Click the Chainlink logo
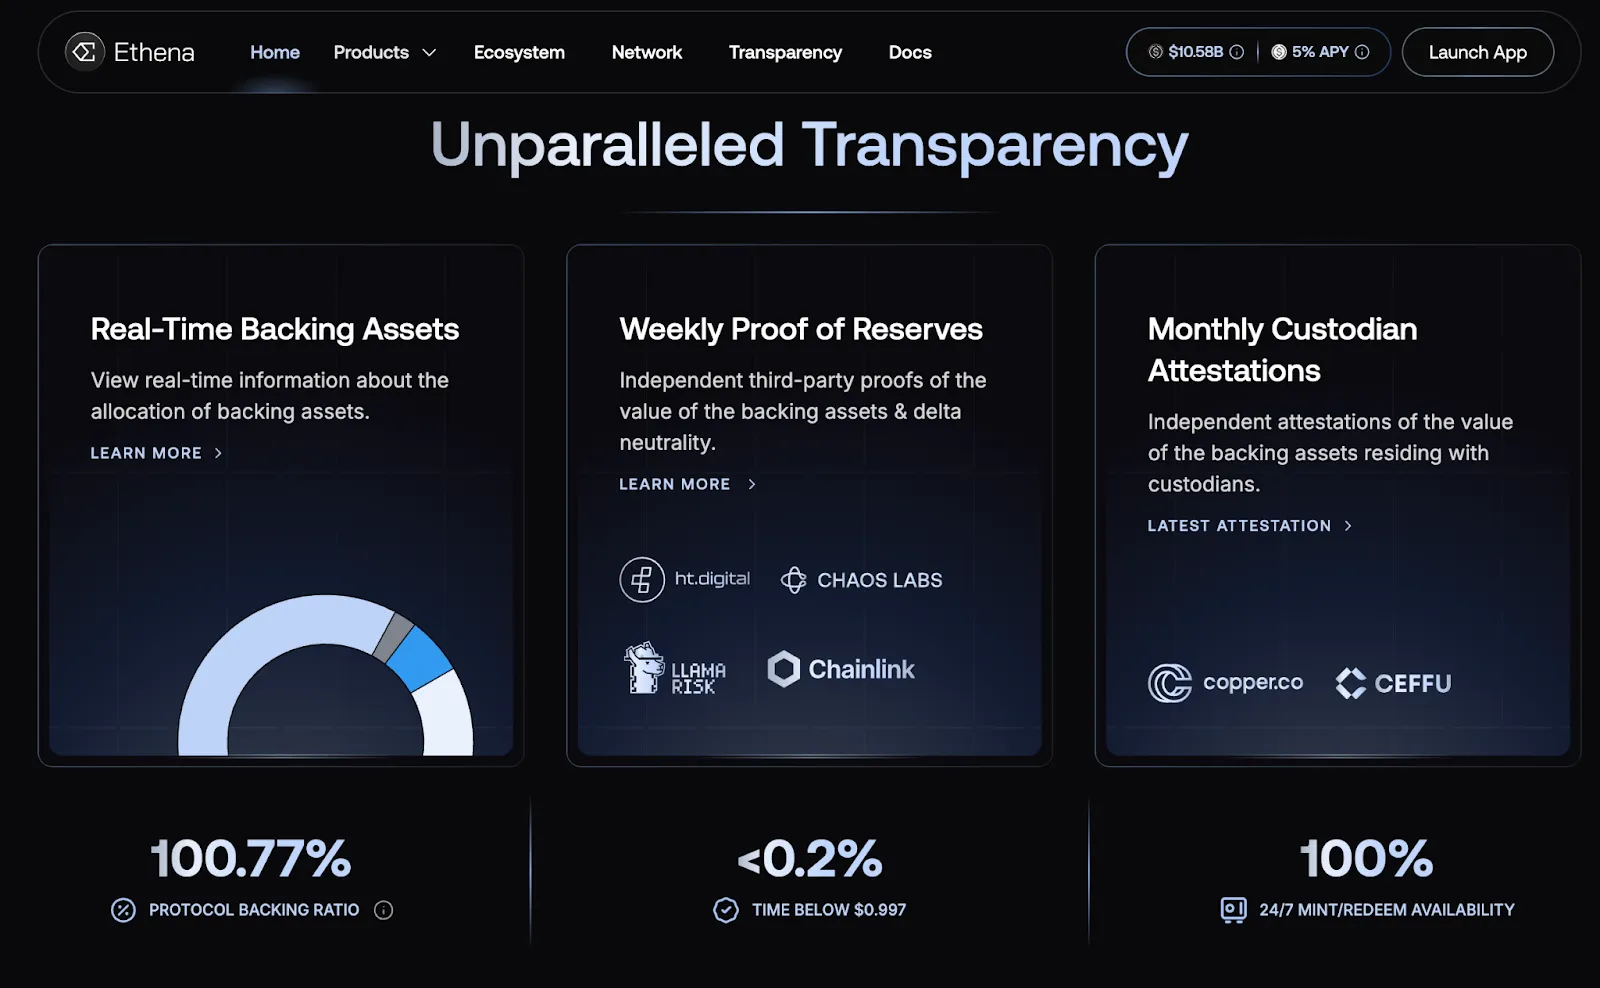This screenshot has width=1600, height=988. click(841, 669)
